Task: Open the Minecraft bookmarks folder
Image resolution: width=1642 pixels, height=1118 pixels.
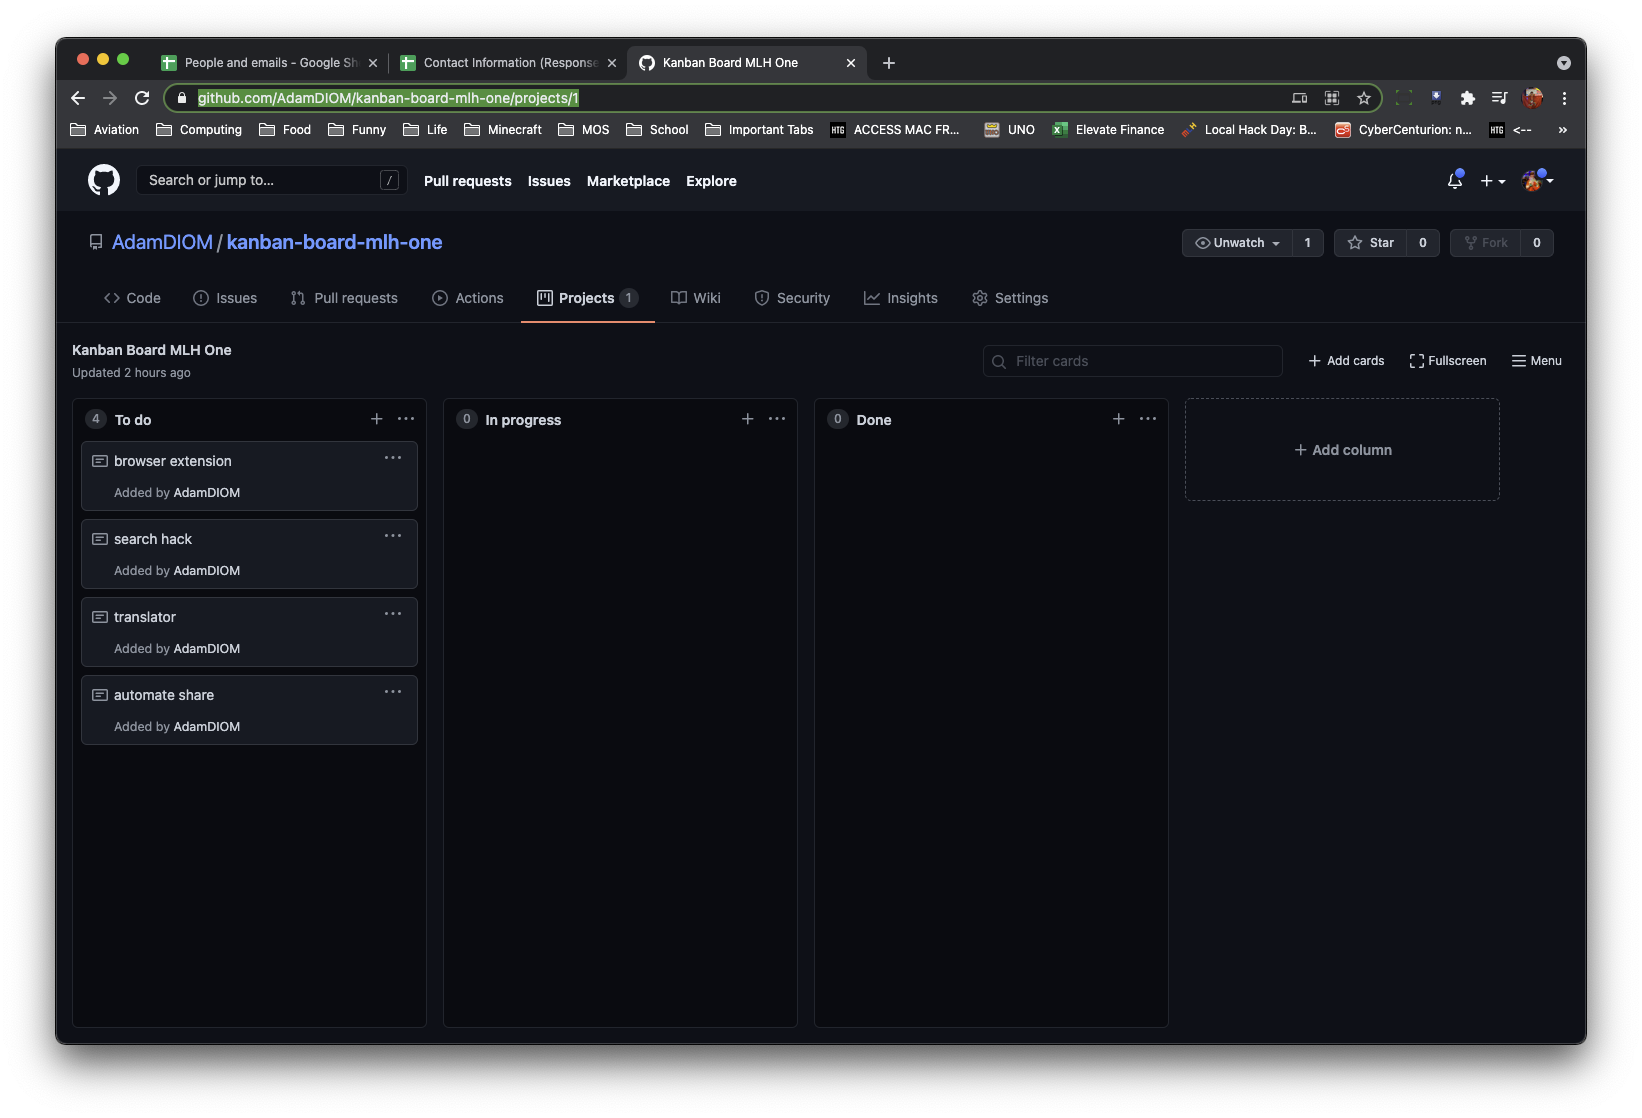Action: pyautogui.click(x=503, y=130)
